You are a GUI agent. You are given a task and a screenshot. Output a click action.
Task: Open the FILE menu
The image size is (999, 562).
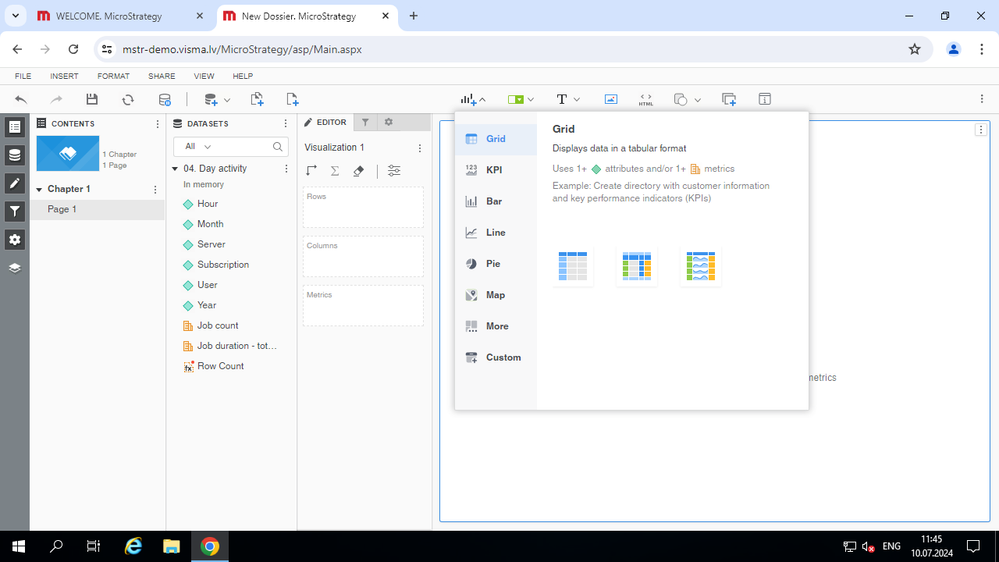(x=23, y=76)
